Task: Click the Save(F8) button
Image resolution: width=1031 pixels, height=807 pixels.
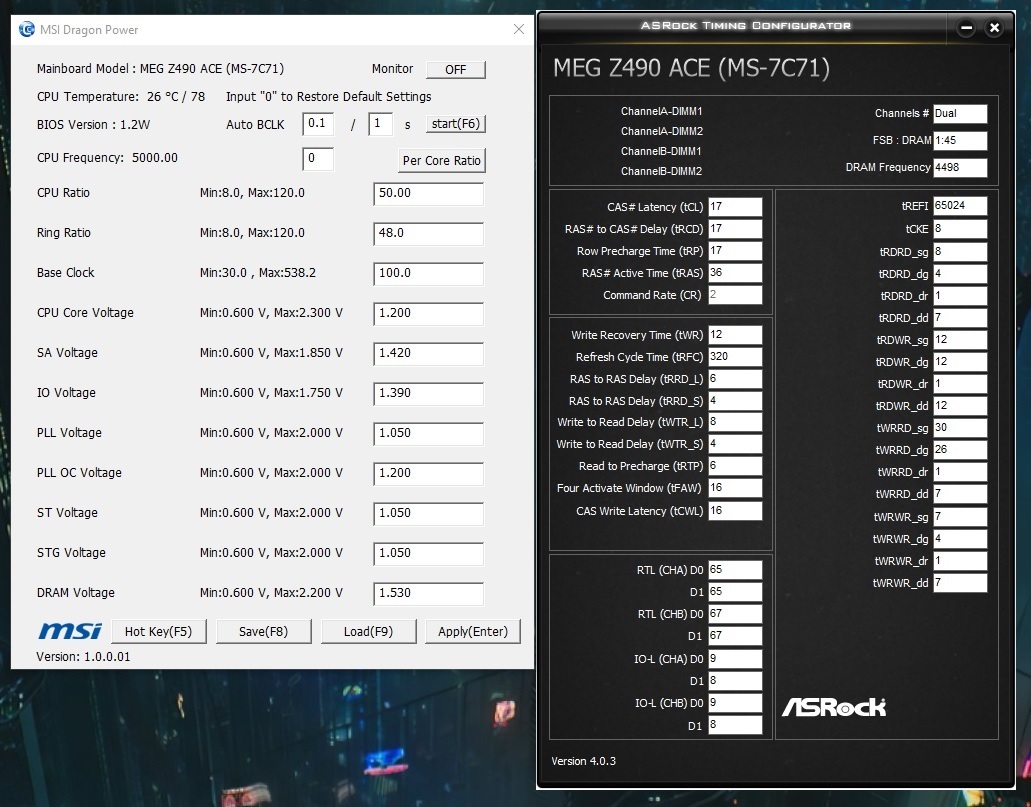Action: click(x=263, y=631)
